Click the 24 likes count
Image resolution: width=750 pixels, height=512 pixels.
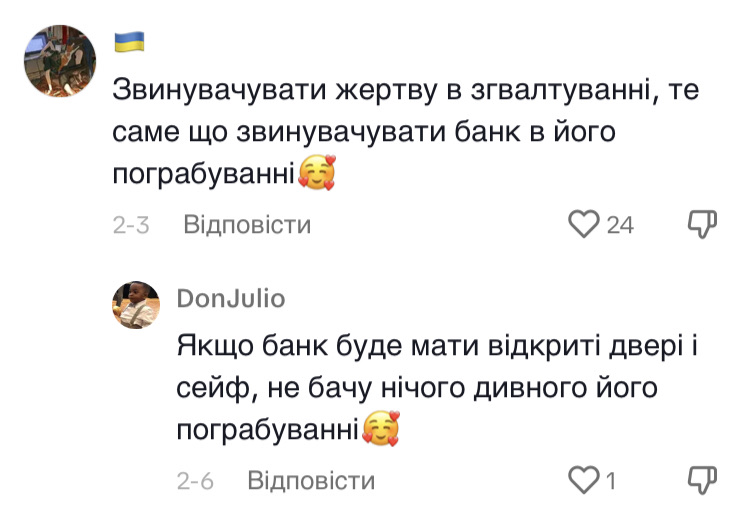click(x=620, y=225)
